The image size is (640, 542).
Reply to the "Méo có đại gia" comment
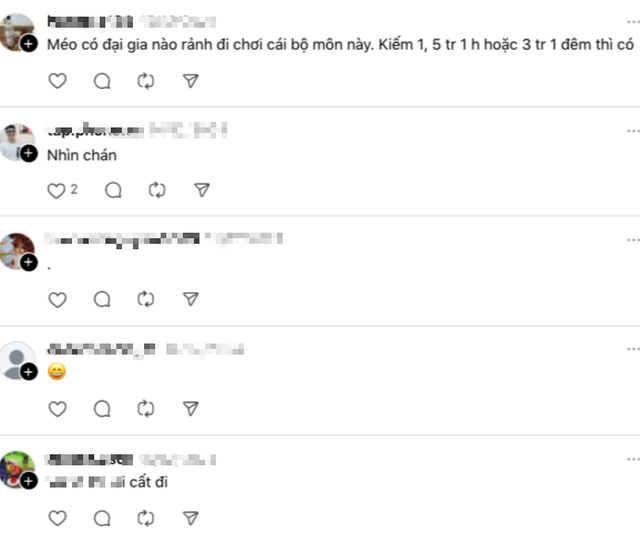(102, 81)
